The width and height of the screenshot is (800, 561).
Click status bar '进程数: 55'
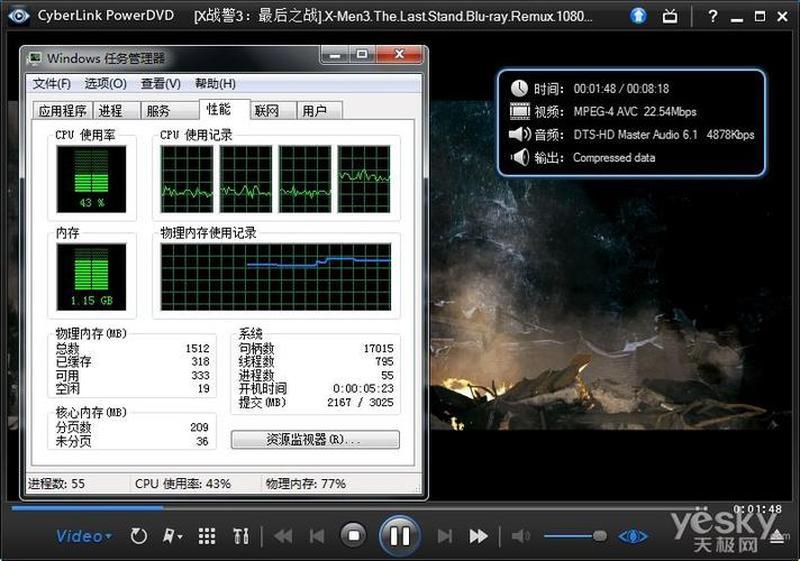56,483
